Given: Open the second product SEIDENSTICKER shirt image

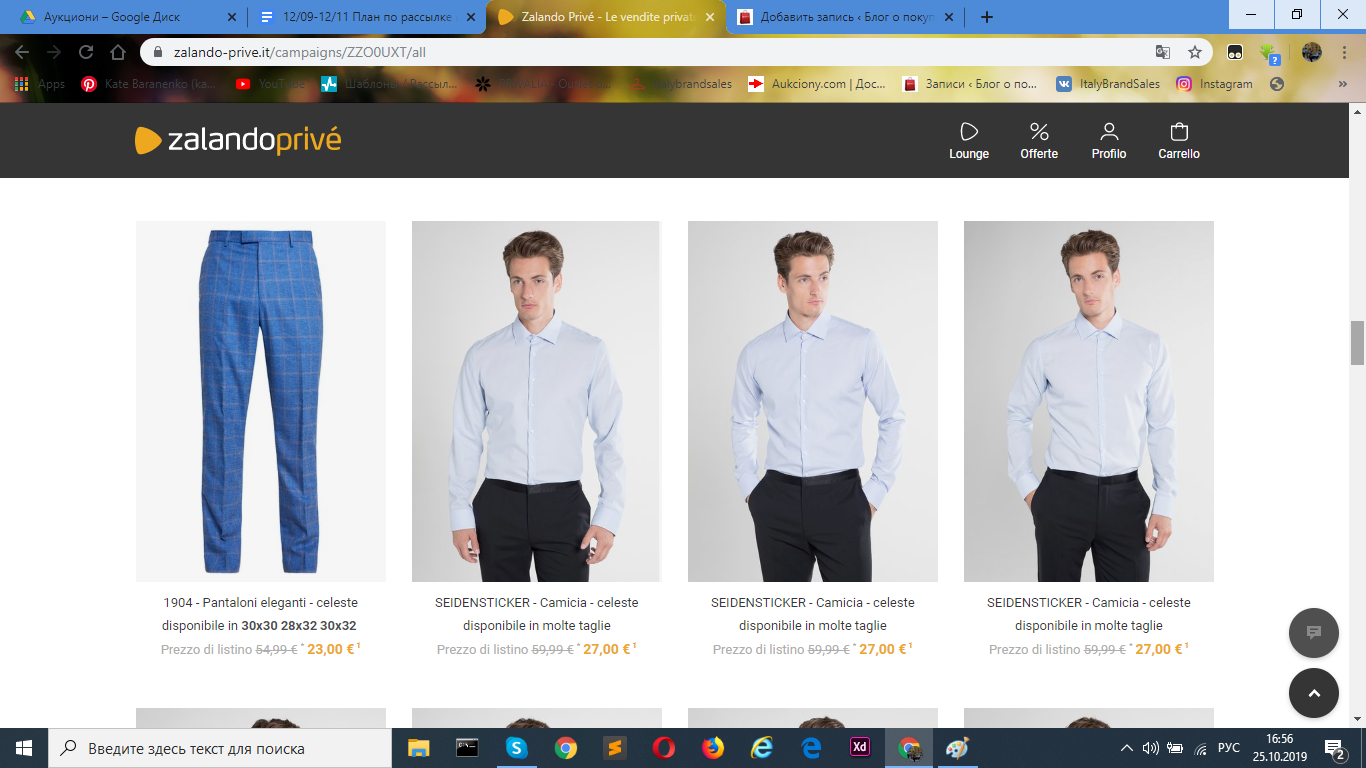Looking at the screenshot, I should 537,401.
